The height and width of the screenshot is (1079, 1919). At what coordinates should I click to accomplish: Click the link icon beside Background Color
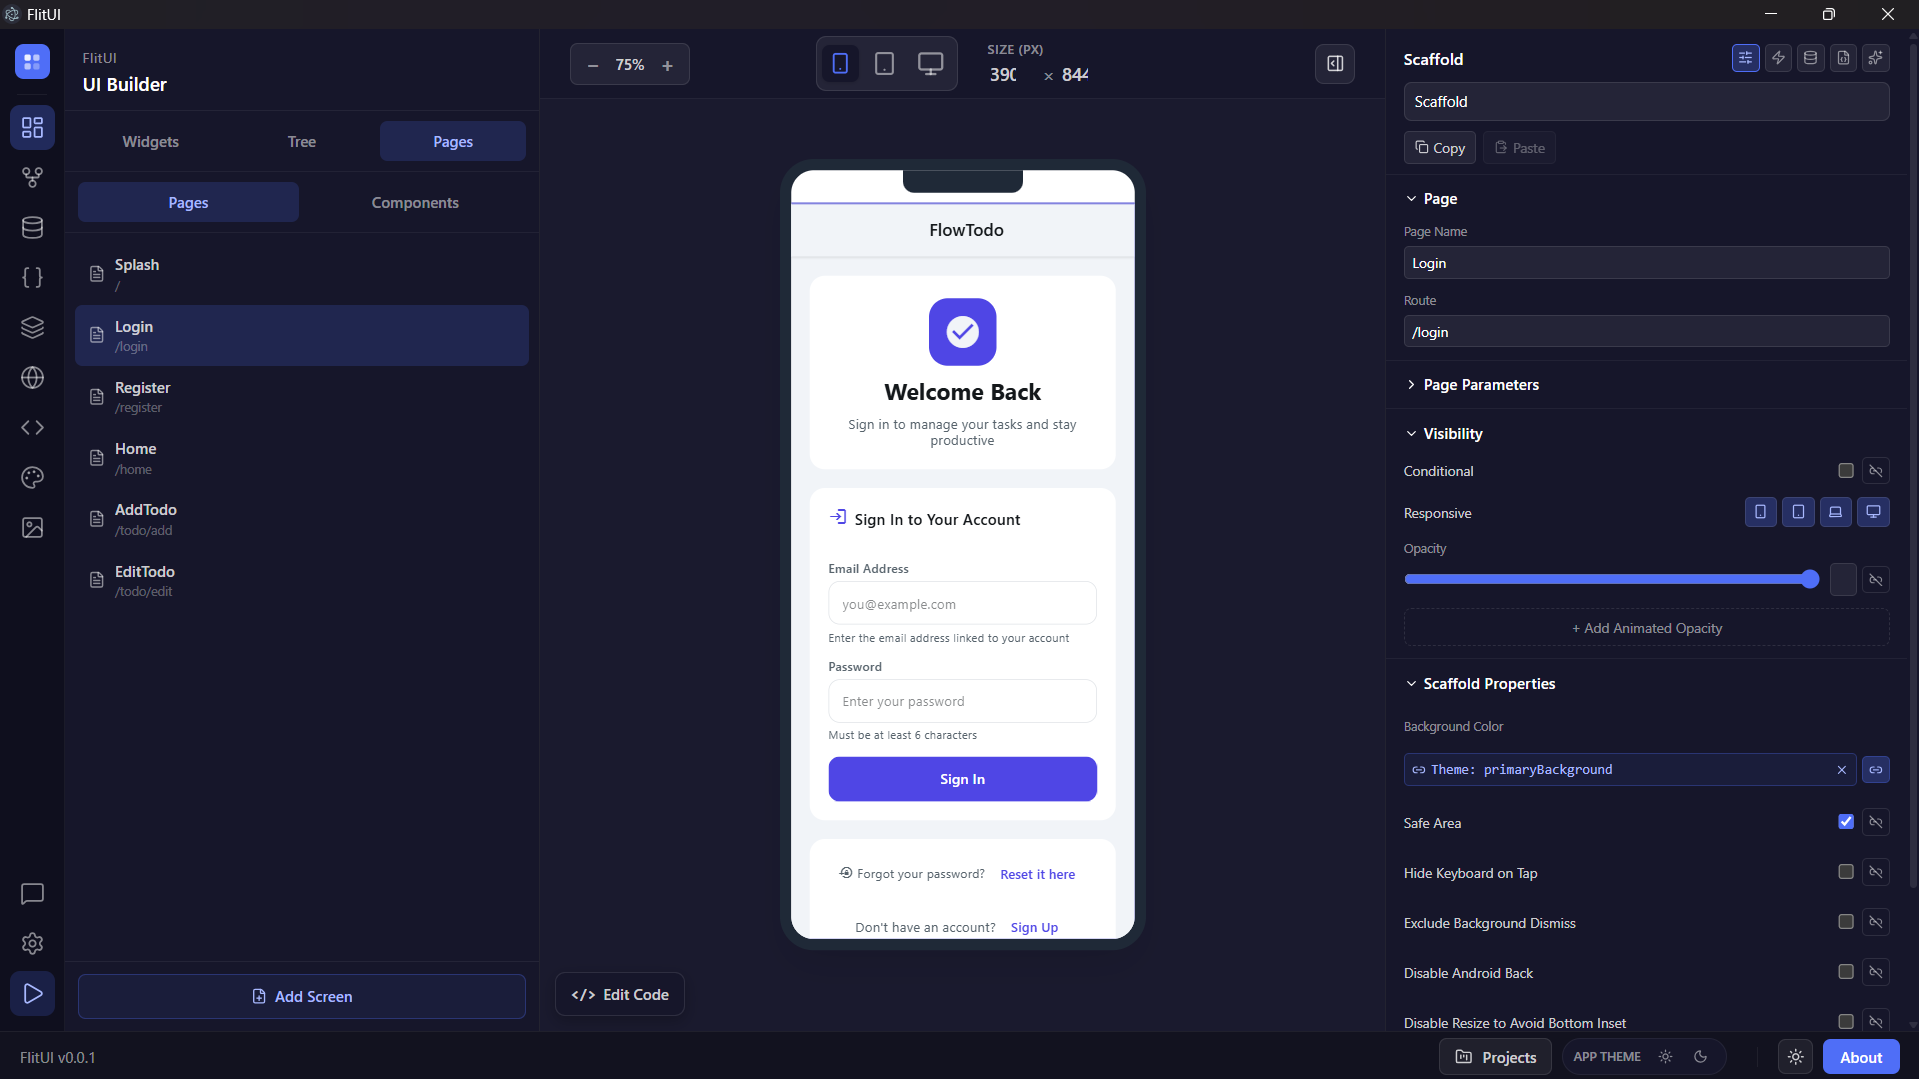[x=1876, y=770]
